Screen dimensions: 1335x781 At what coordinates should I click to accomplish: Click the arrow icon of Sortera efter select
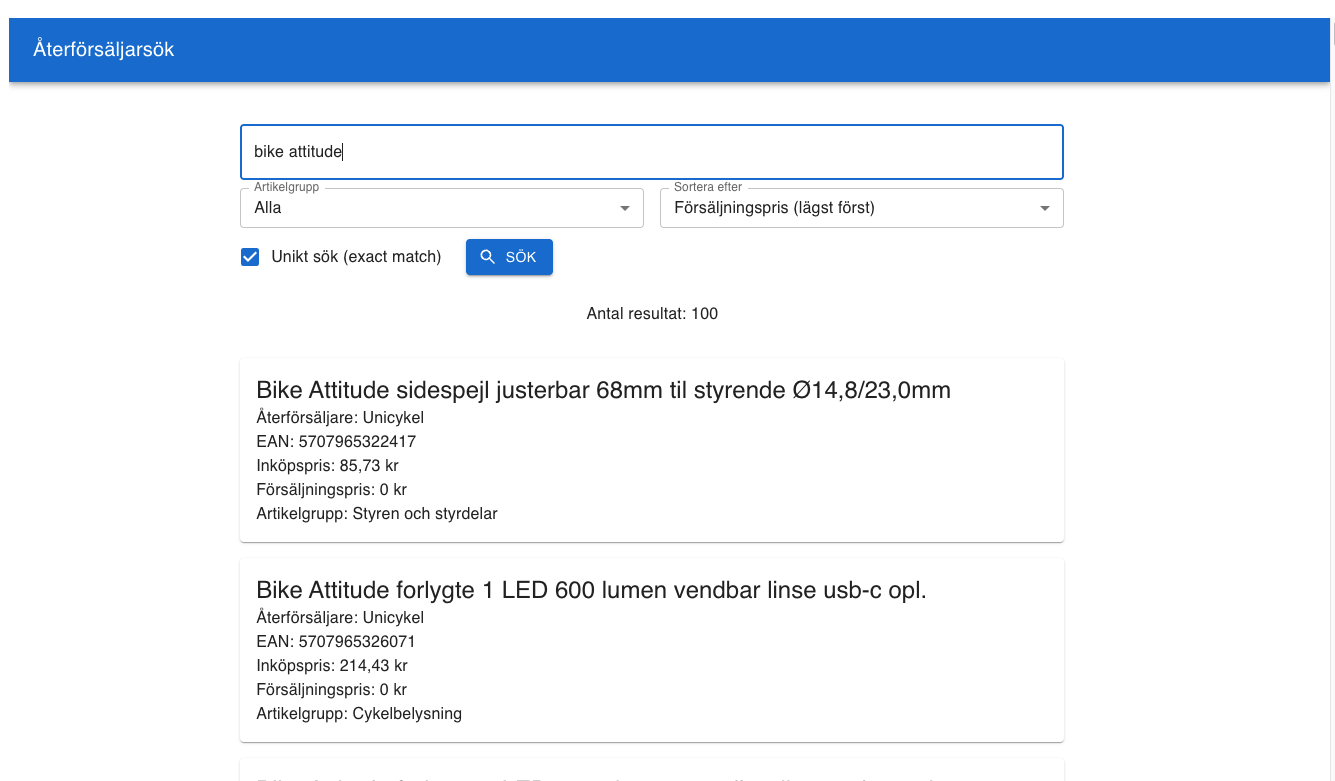(1045, 208)
